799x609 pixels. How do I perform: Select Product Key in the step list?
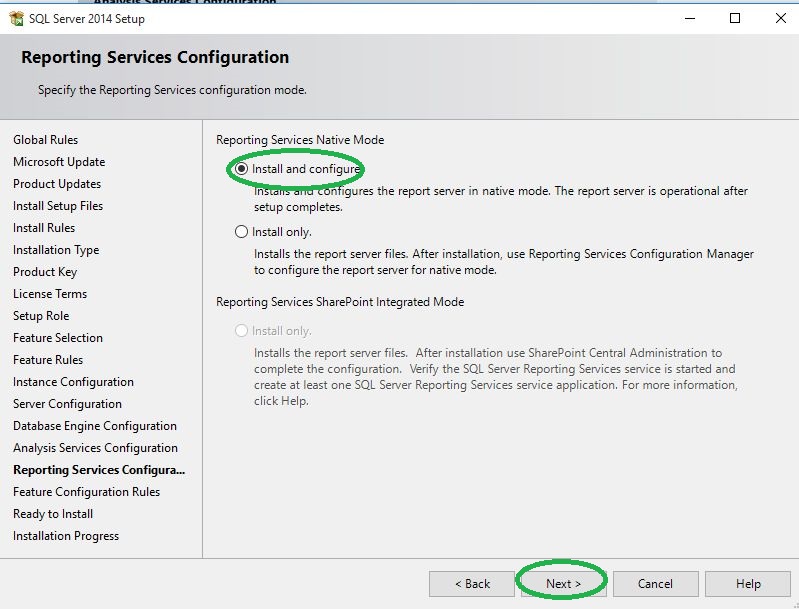pos(45,272)
